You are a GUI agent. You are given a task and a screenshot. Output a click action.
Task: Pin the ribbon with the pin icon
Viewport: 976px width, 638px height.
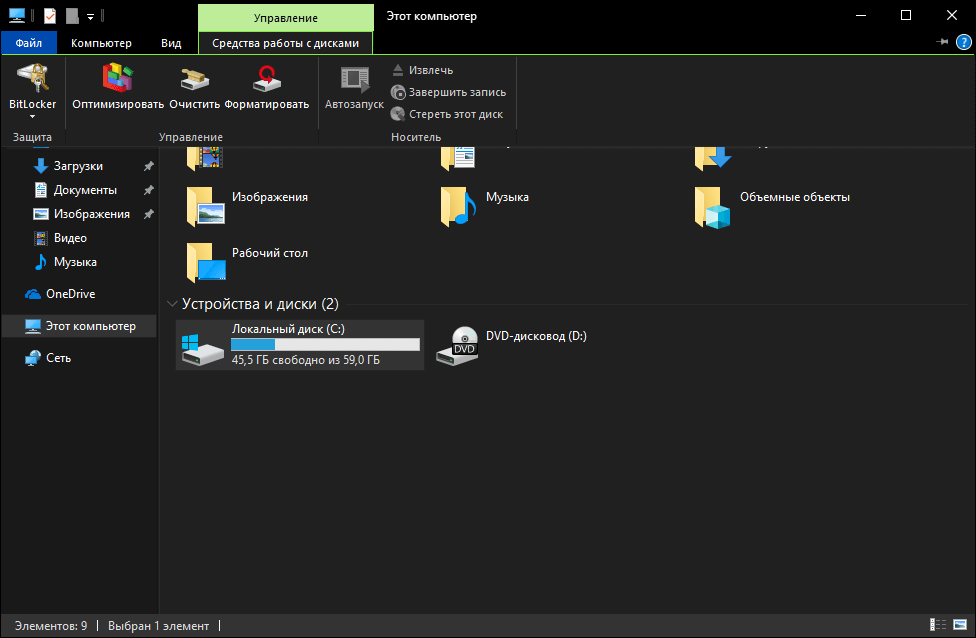point(942,42)
